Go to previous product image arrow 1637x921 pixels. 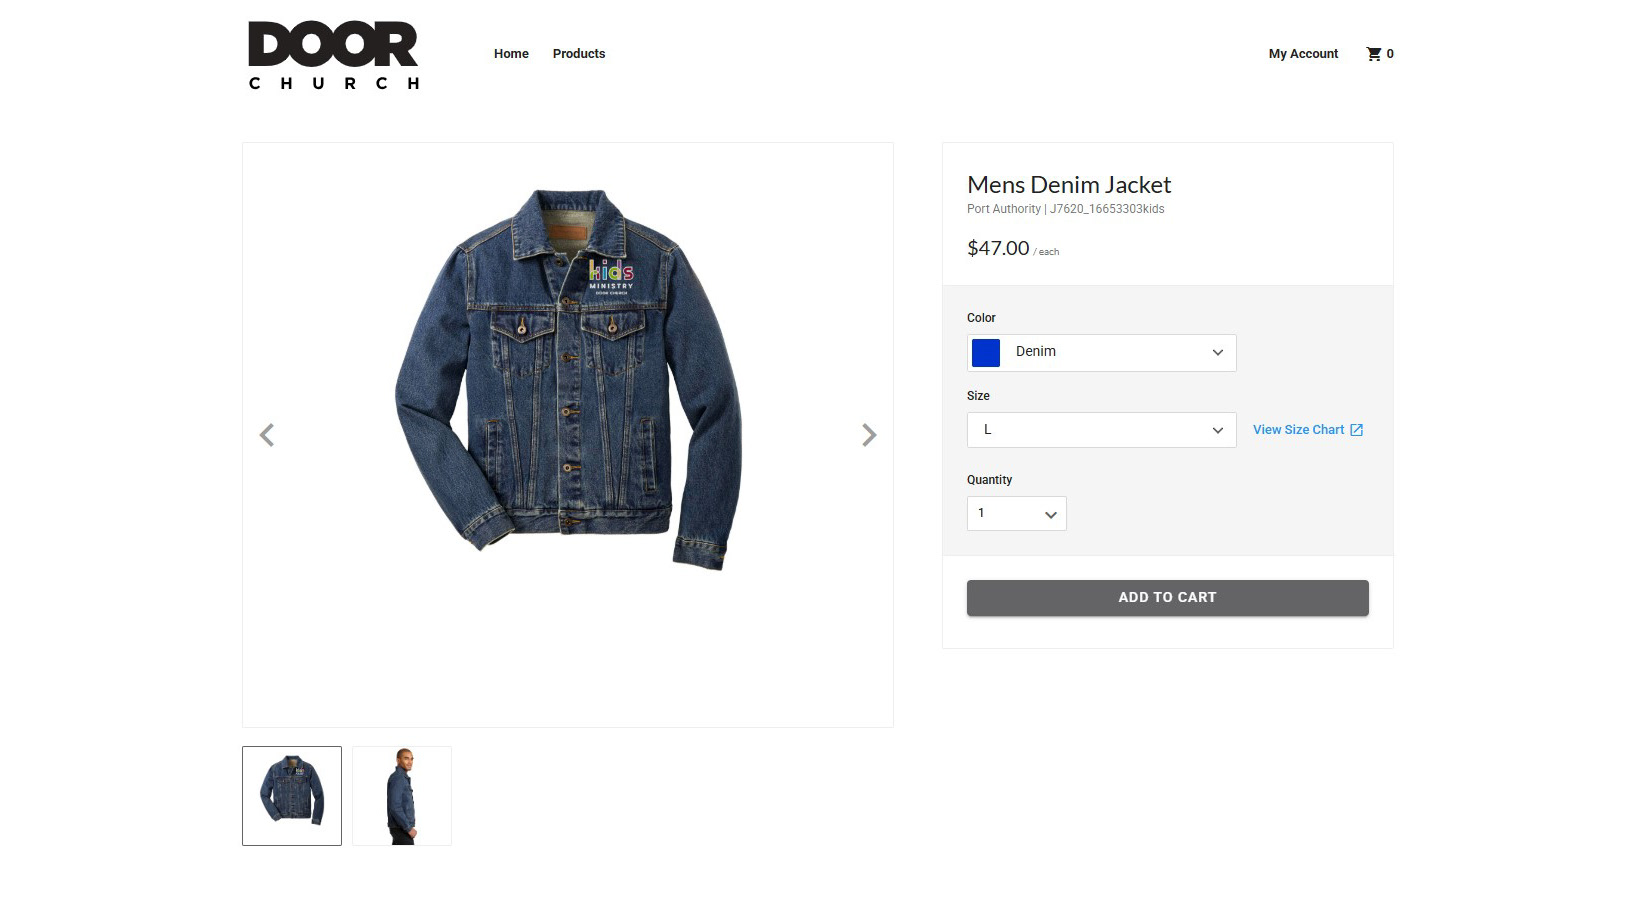click(x=267, y=435)
